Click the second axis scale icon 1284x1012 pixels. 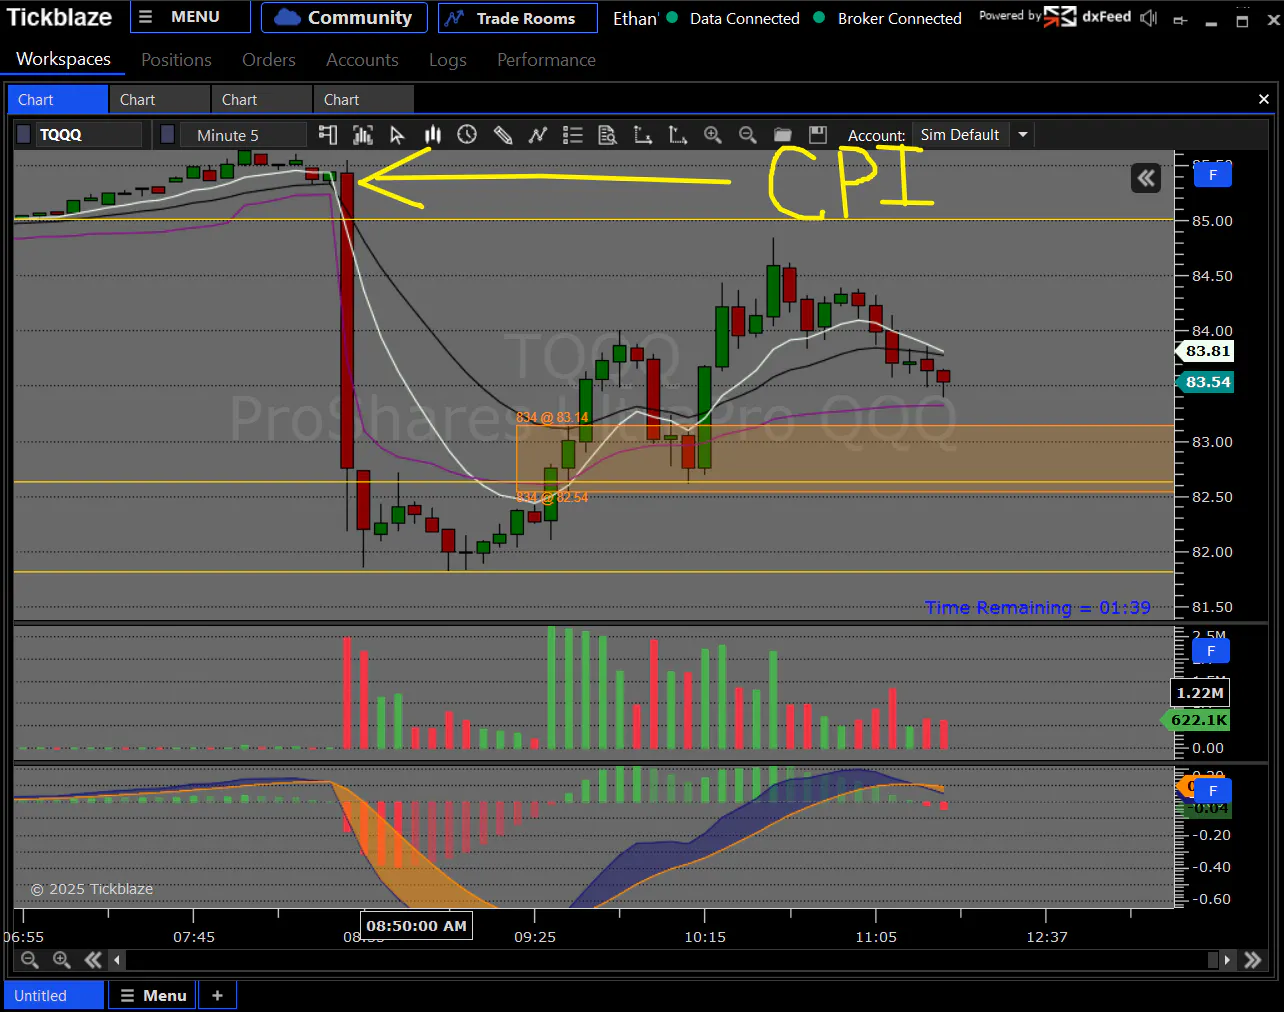[677, 134]
